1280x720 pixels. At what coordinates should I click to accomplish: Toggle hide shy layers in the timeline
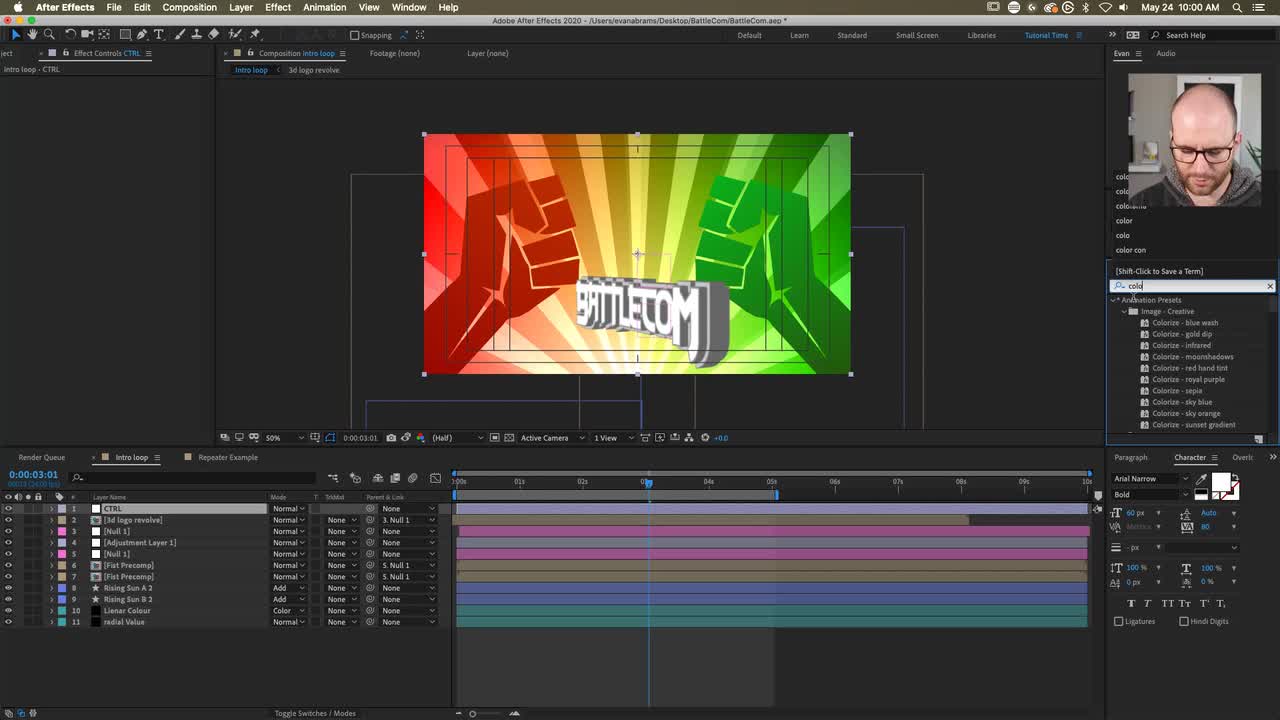click(377, 478)
